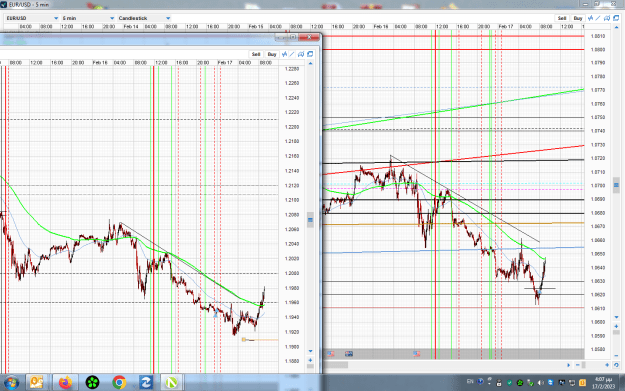Open green N trading app taskbar button
Image resolution: width=625 pixels, height=391 pixels.
tap(171, 383)
